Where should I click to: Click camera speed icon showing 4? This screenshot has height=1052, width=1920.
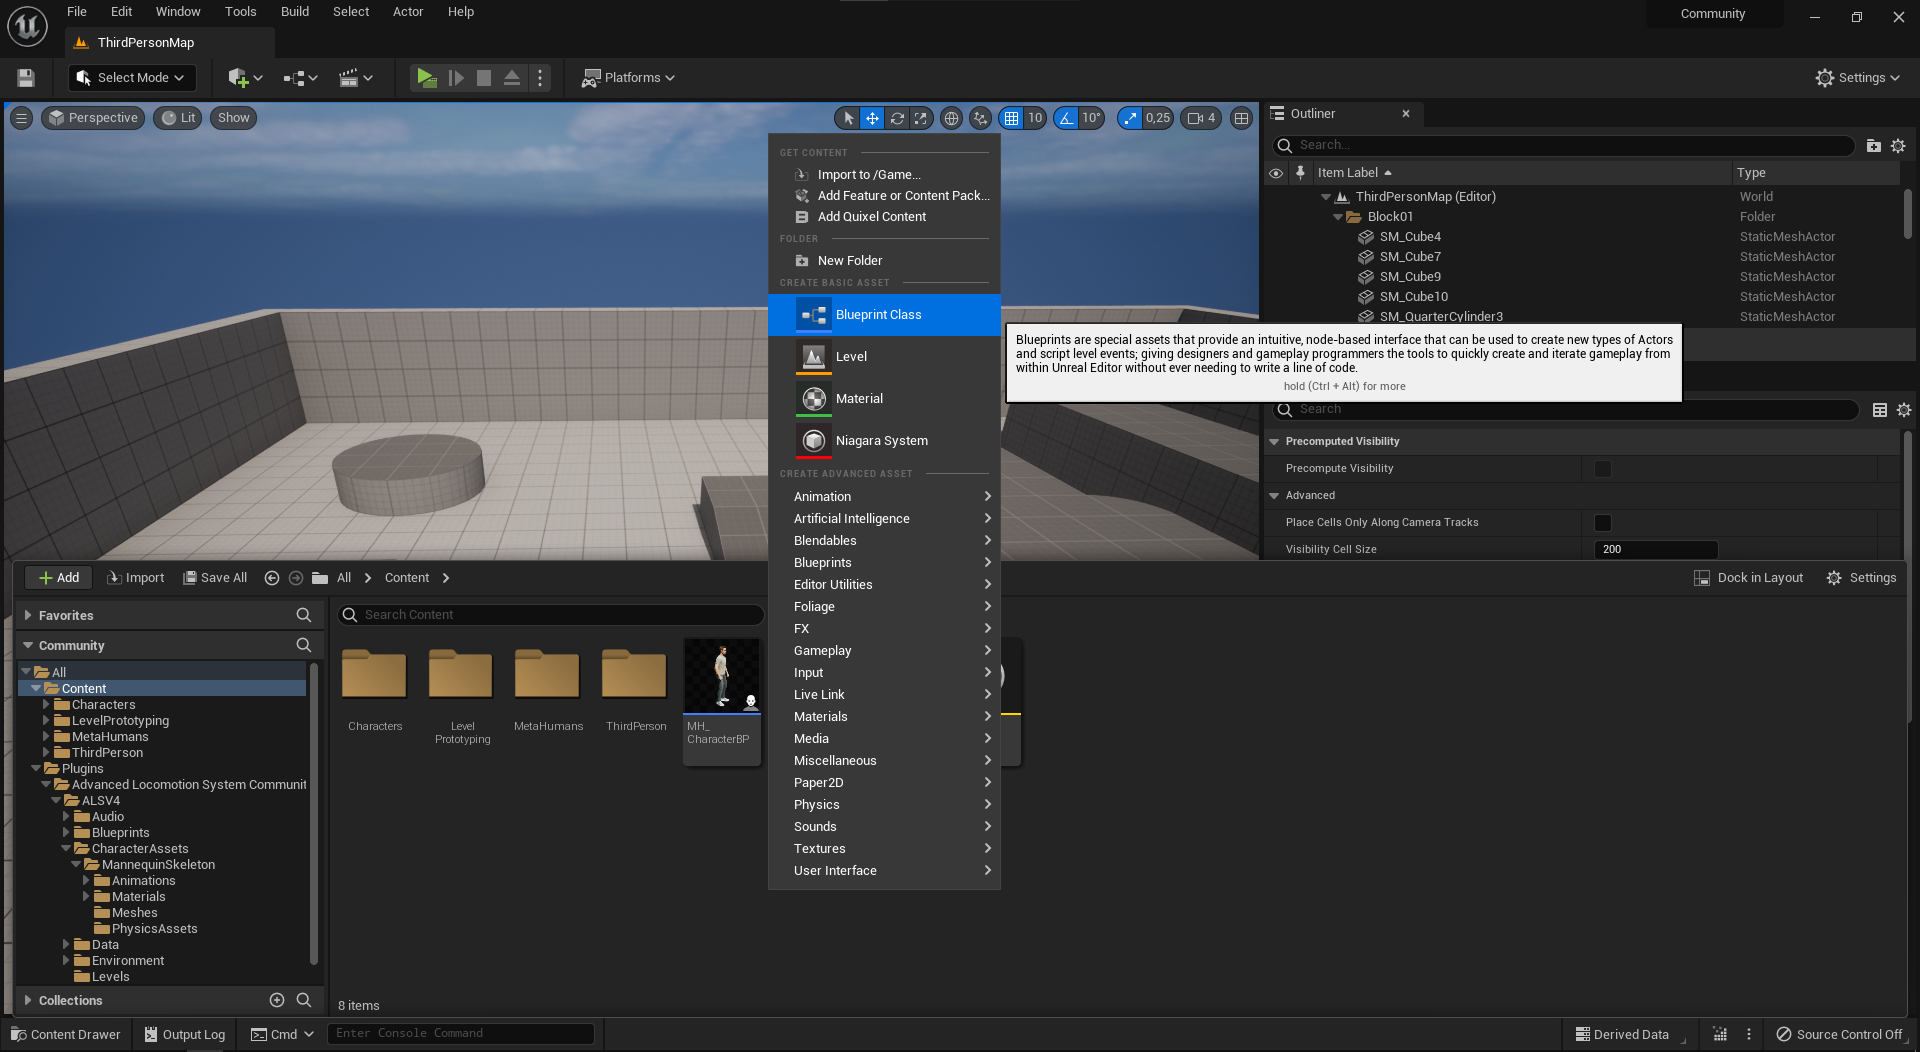click(1201, 118)
